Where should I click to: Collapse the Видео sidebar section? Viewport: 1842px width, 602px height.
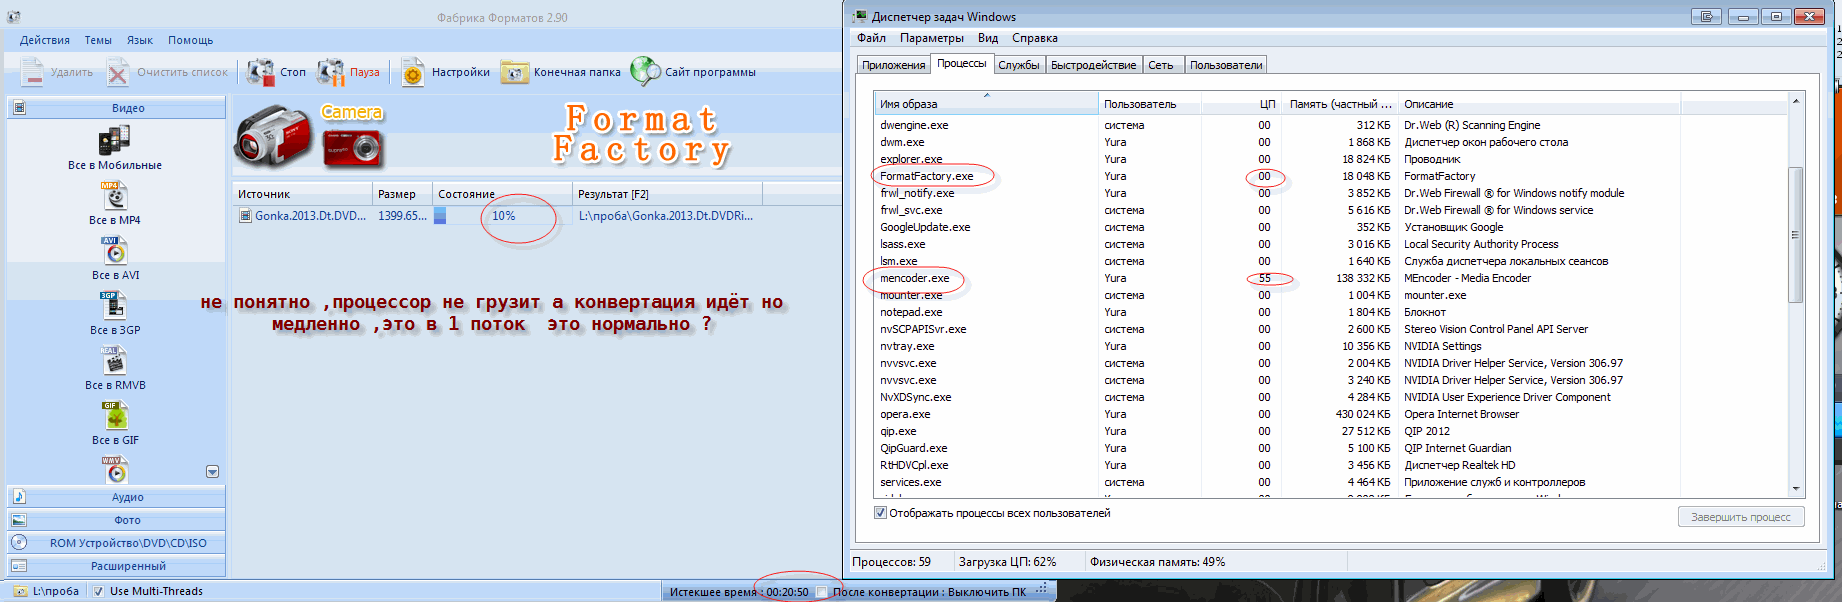coord(116,108)
